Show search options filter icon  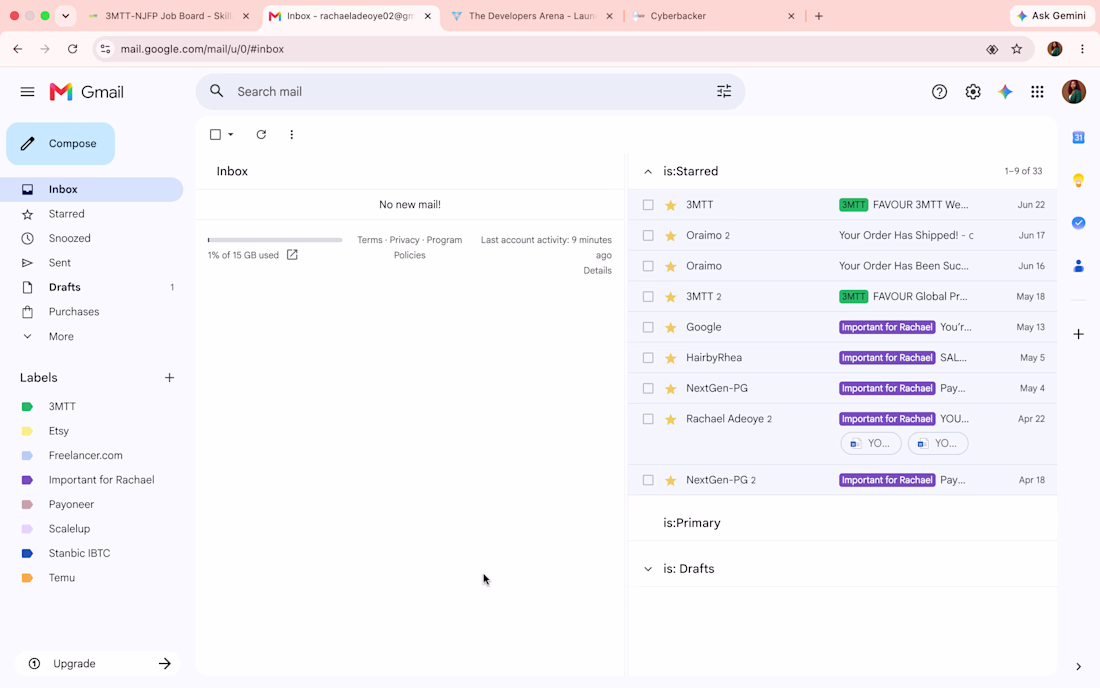724,91
